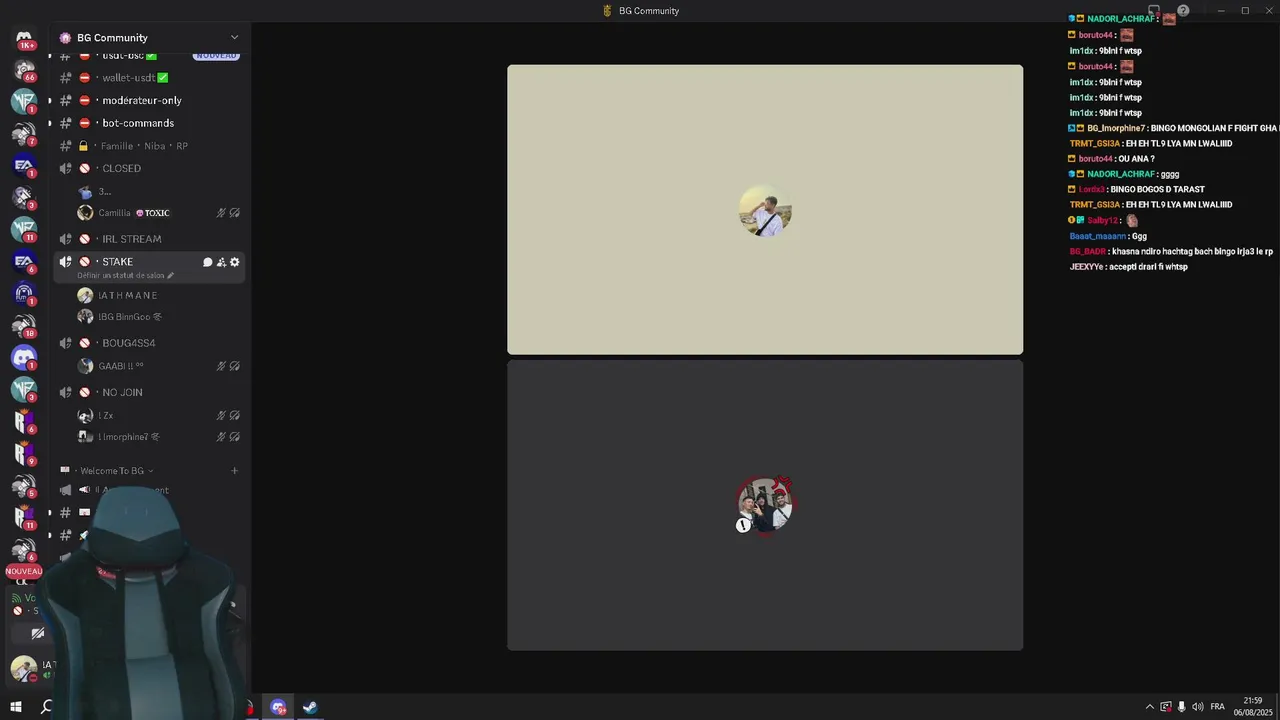Toggle the camera-off button in voice panel
This screenshot has width=1280, height=720.
[x=38, y=633]
